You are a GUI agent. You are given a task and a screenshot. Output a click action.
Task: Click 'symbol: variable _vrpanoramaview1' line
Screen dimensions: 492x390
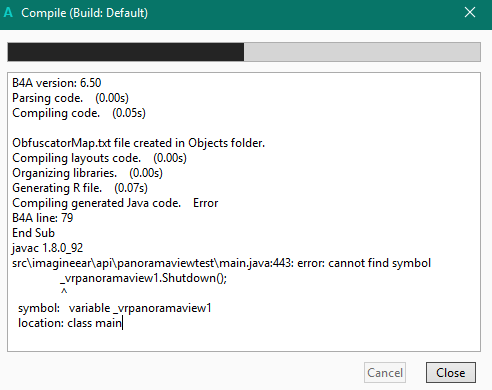click(x=115, y=308)
